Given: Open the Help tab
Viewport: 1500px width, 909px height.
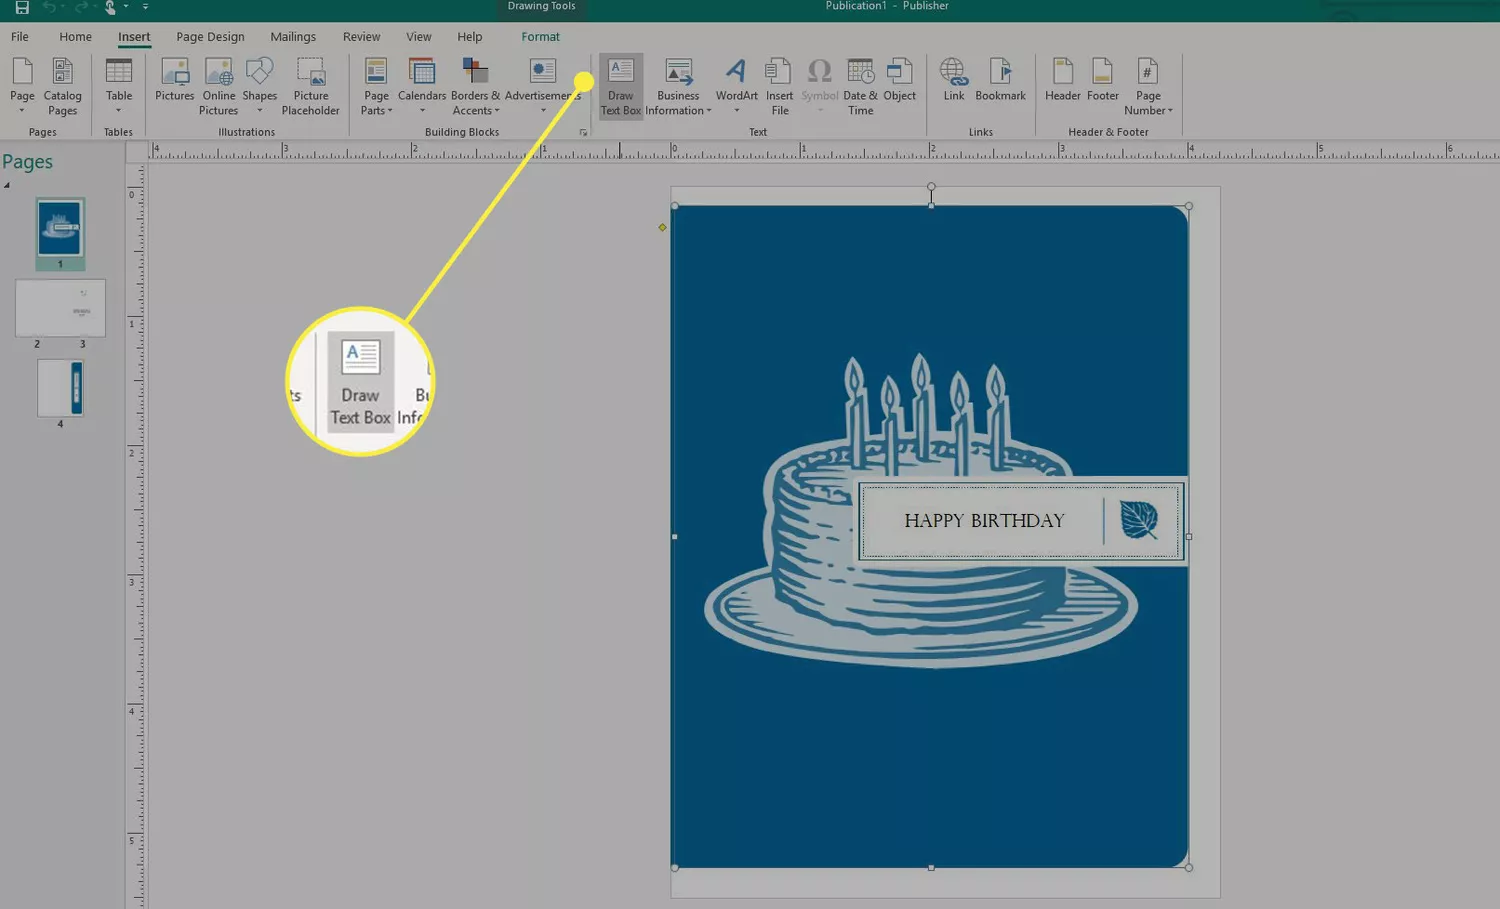Looking at the screenshot, I should 469,37.
